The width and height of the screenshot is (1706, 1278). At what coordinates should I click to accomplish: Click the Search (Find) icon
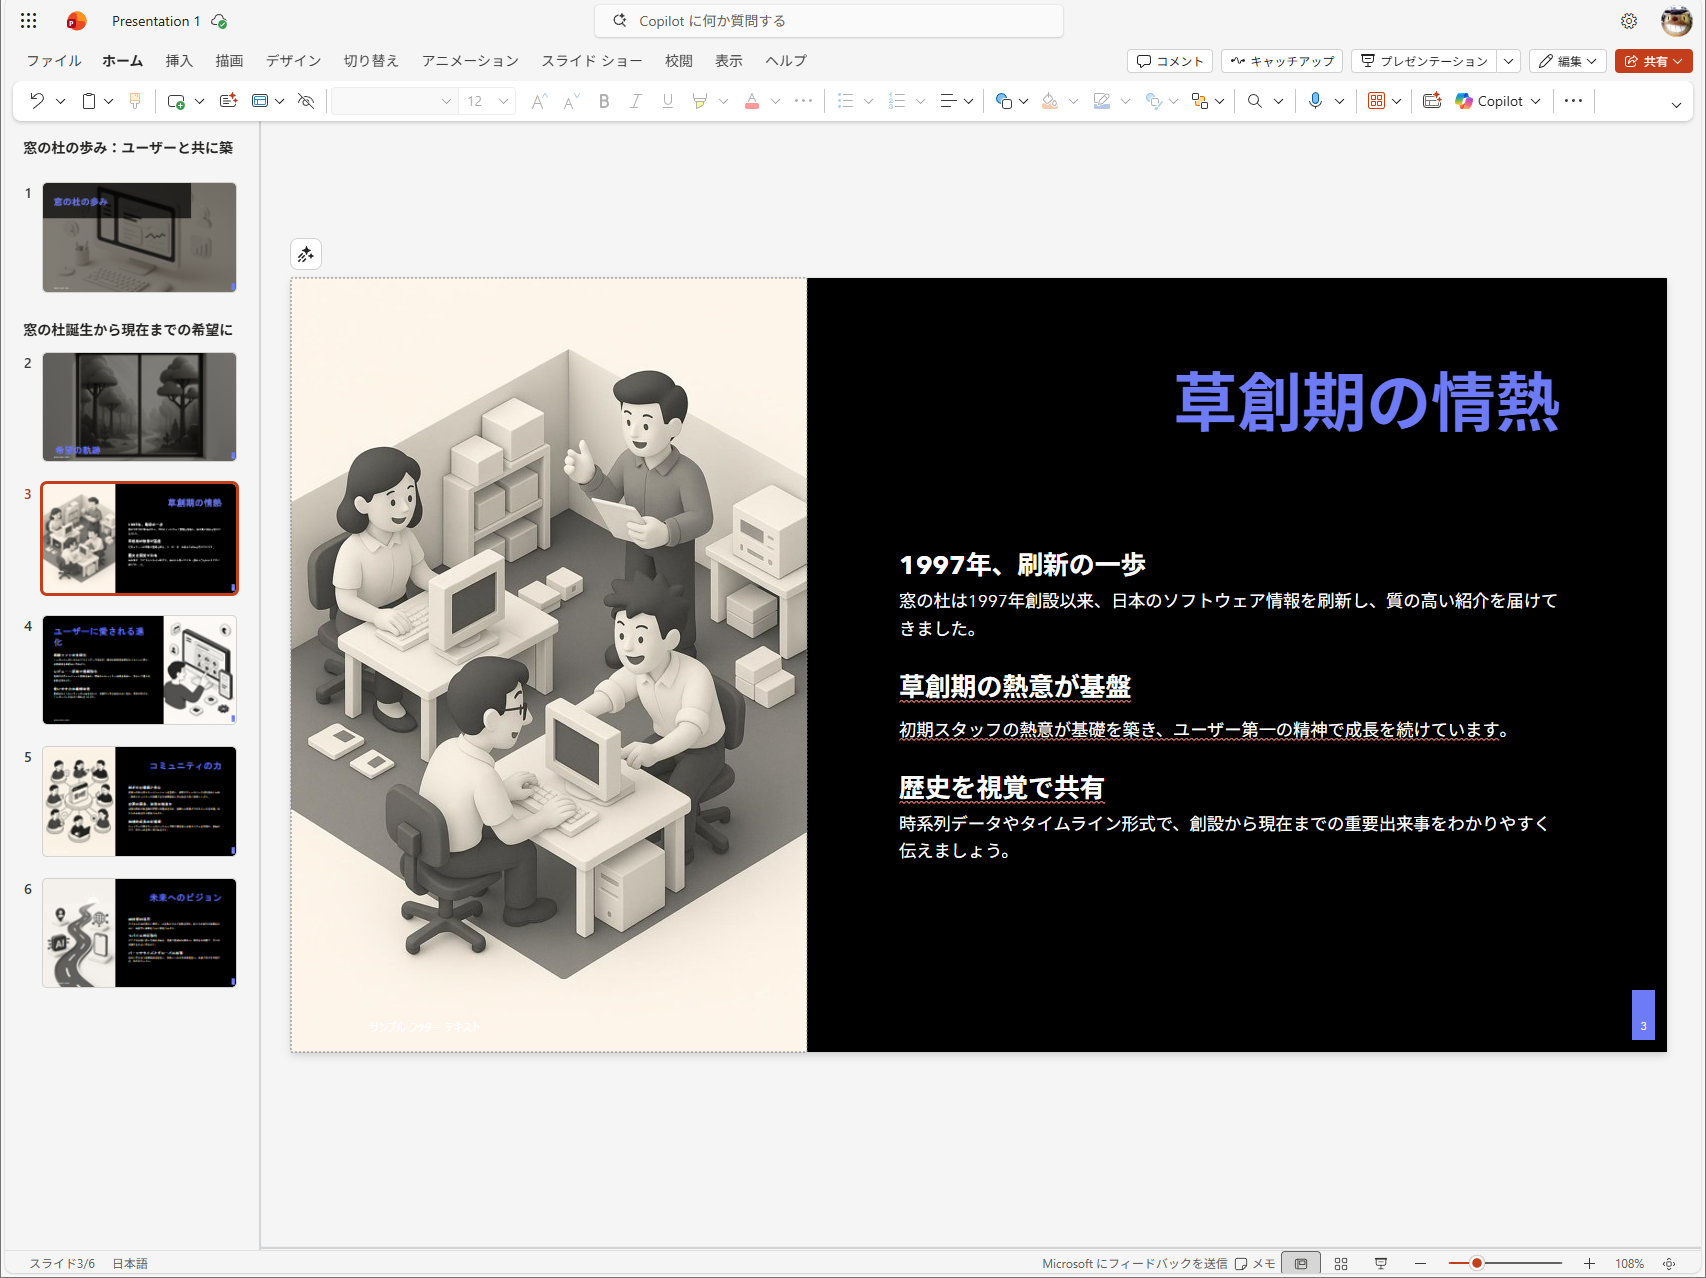[x=1255, y=100]
